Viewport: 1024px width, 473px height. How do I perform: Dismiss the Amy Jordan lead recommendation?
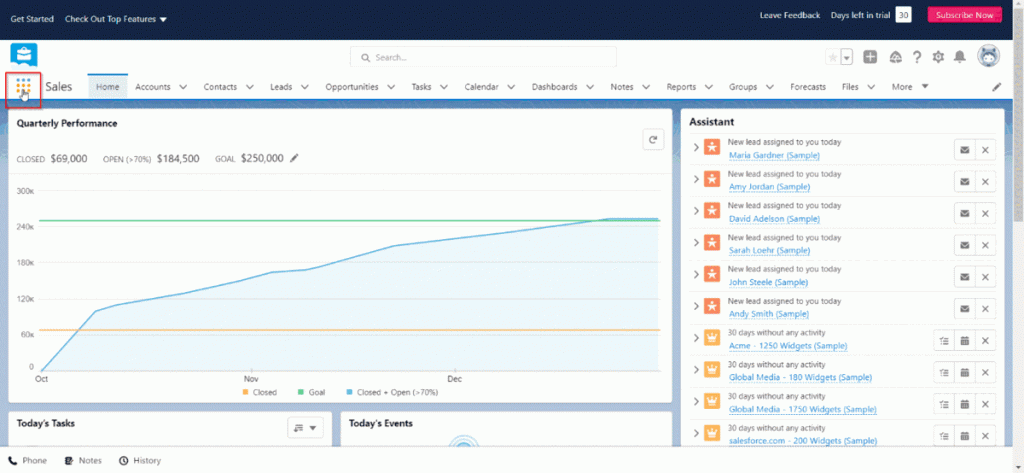coord(985,181)
